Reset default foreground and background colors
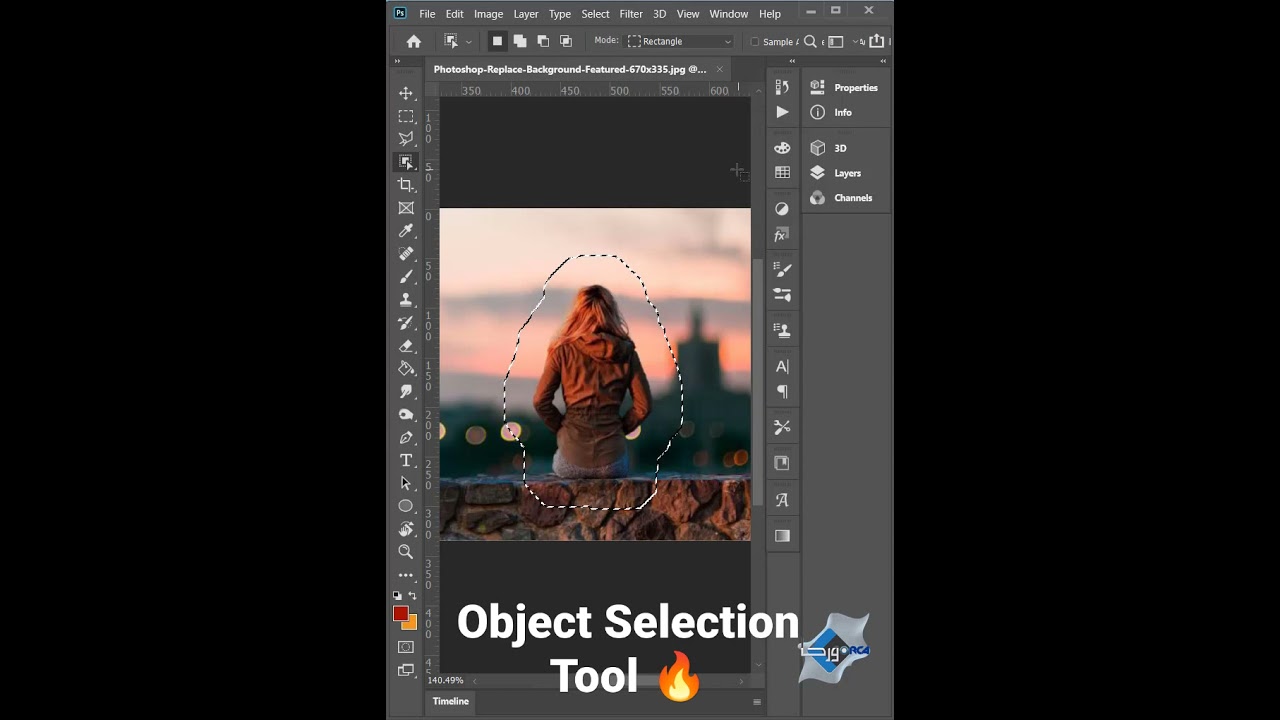This screenshot has width=1280, height=720. [x=397, y=596]
